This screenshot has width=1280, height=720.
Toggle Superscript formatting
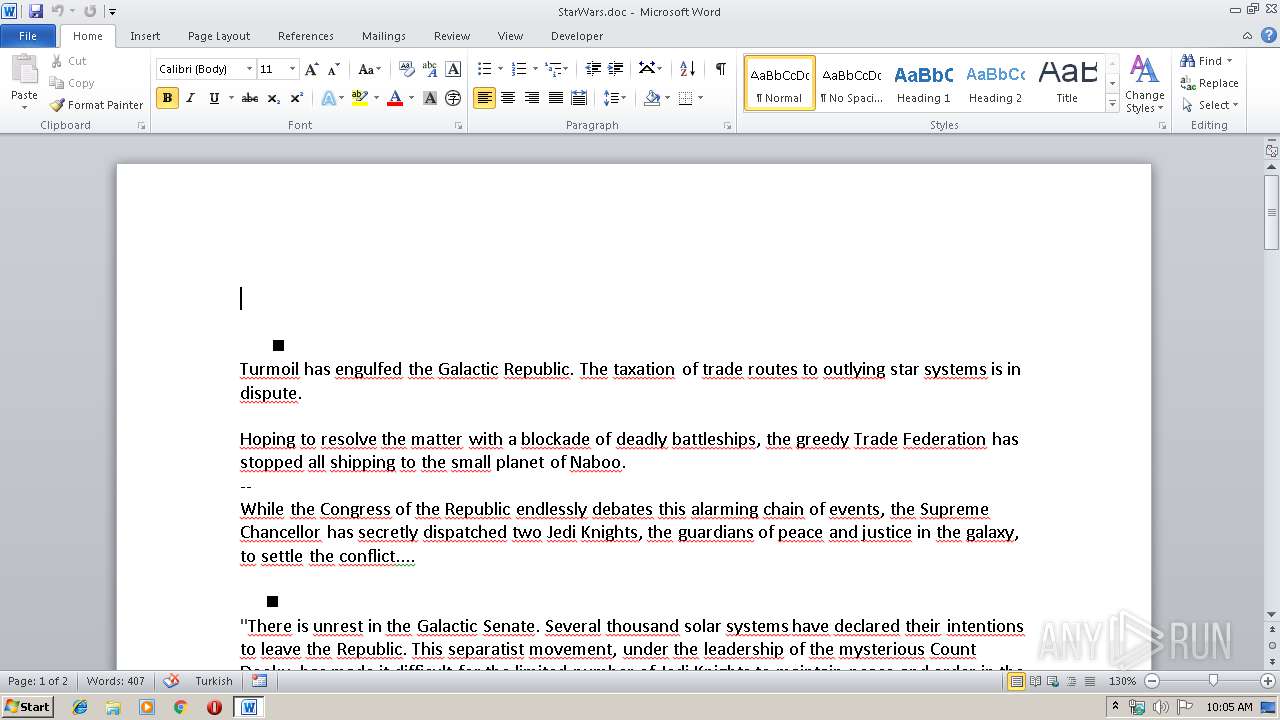tap(297, 98)
